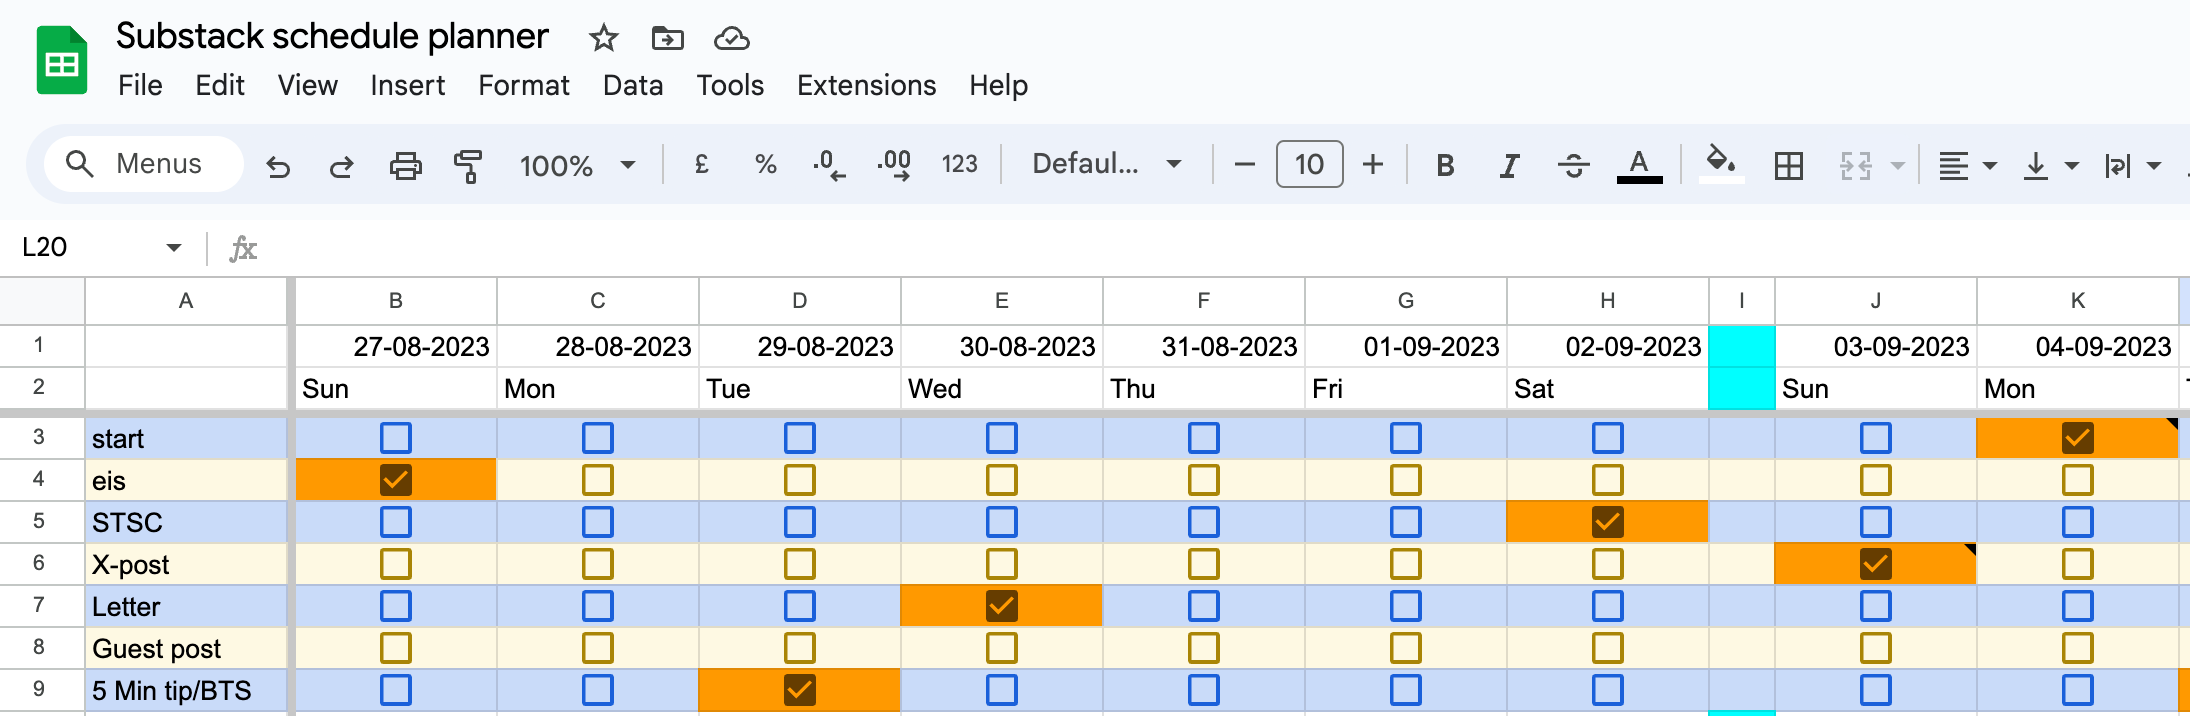This screenshot has height=716, width=2190.
Task: Increase decimal places
Action: click(x=894, y=165)
